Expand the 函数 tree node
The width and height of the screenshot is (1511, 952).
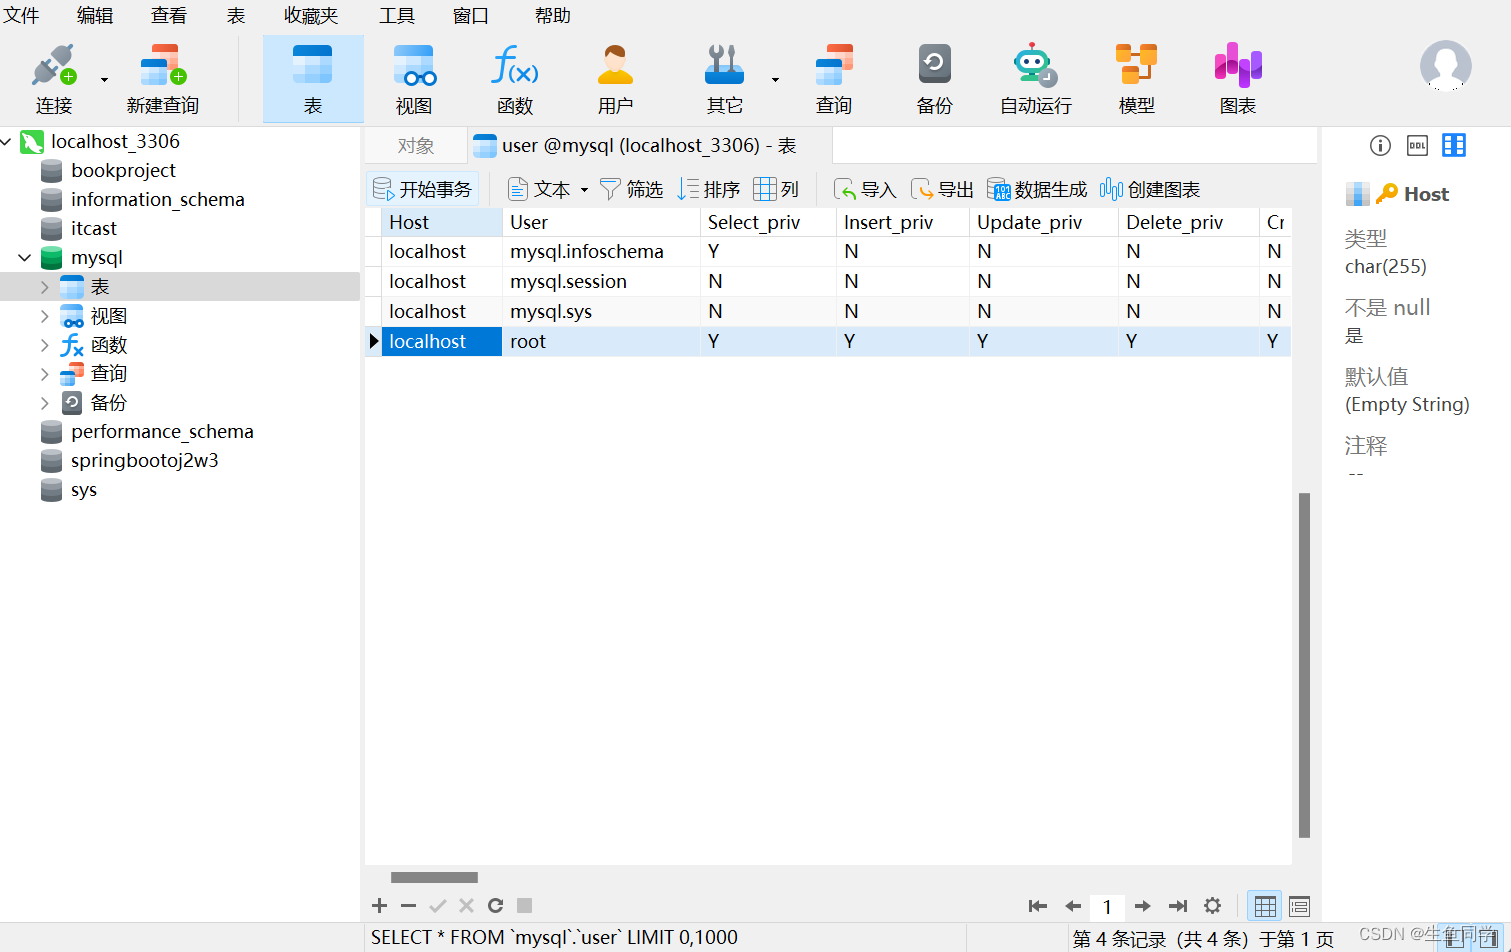click(x=44, y=345)
